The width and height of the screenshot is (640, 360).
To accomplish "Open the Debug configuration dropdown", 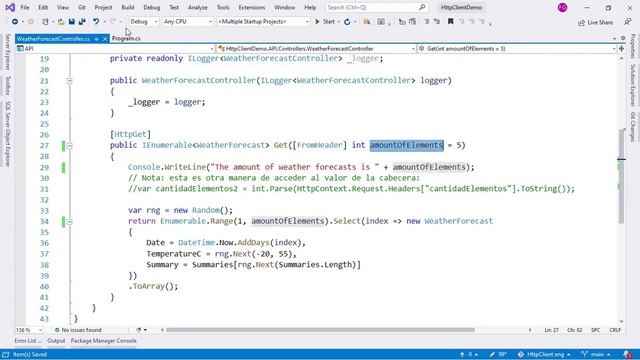I will coord(144,22).
